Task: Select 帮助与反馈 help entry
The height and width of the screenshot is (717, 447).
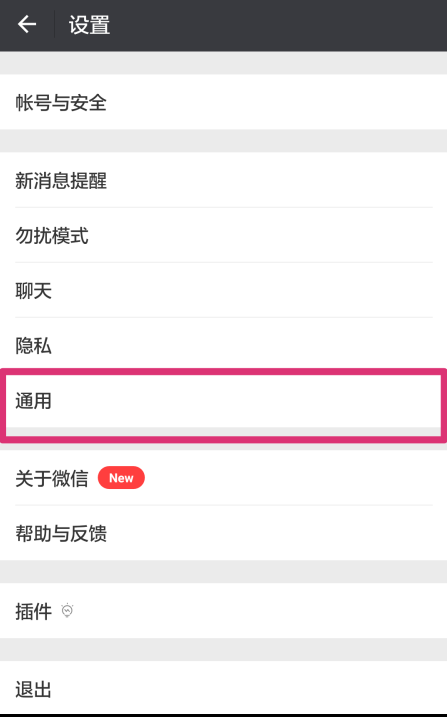Action: click(224, 533)
